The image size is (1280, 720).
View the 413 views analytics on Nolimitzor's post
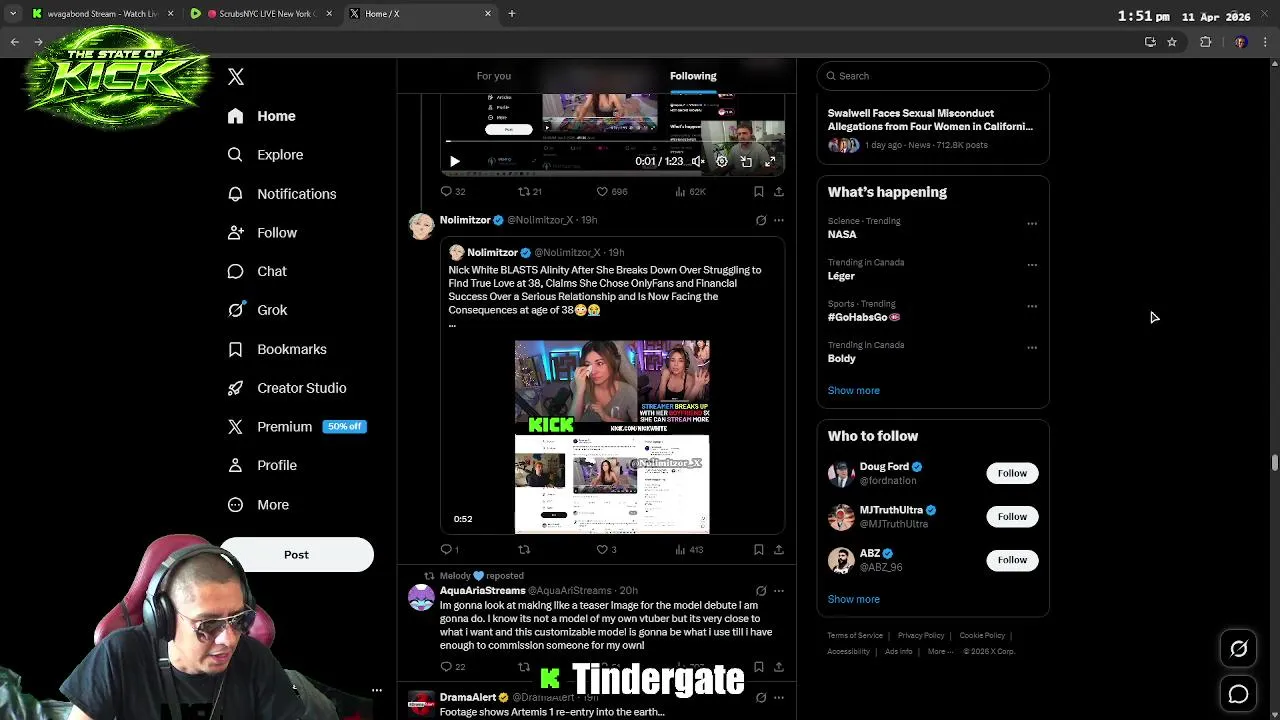pyautogui.click(x=690, y=549)
